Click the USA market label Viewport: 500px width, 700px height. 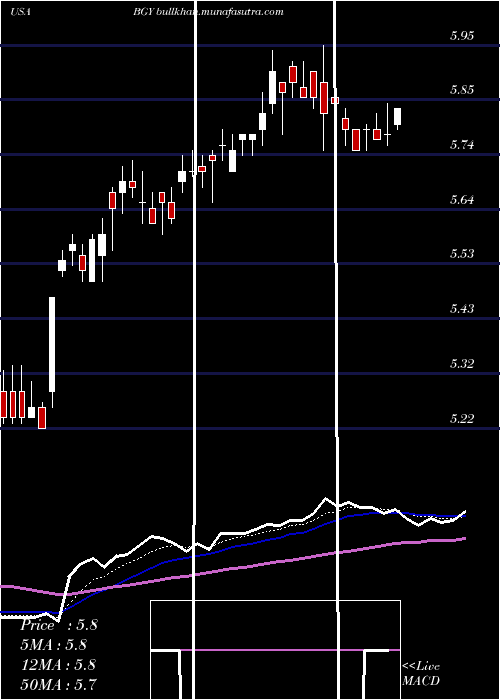(20, 12)
